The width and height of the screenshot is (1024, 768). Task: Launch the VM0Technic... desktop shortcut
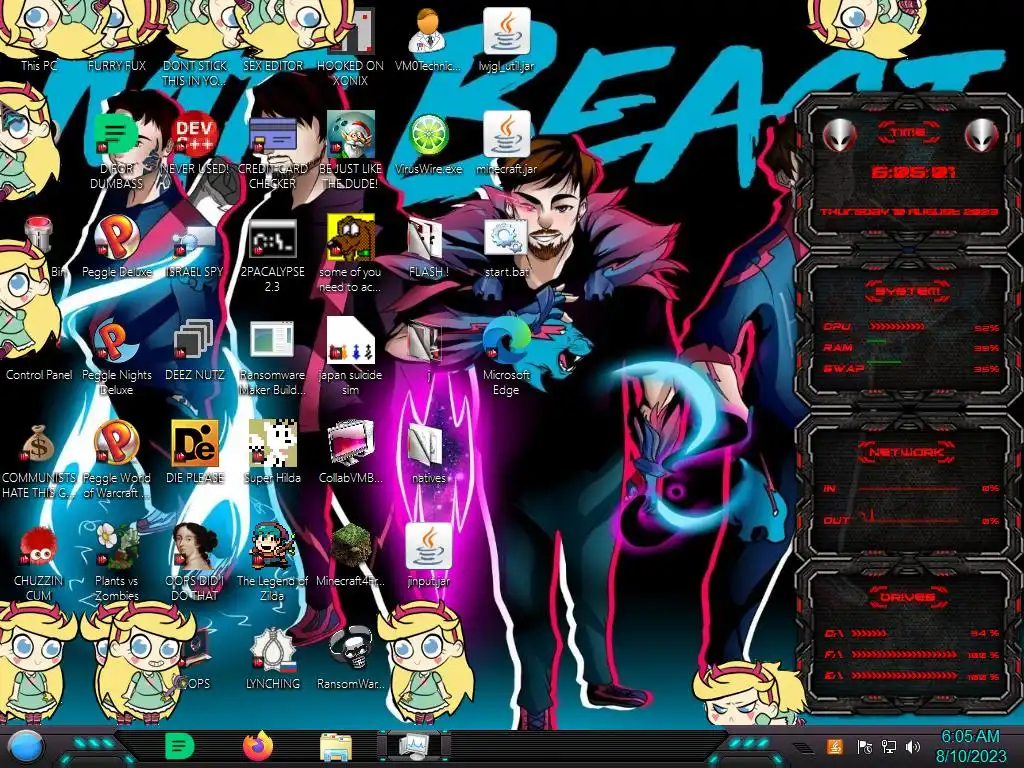coord(428,40)
